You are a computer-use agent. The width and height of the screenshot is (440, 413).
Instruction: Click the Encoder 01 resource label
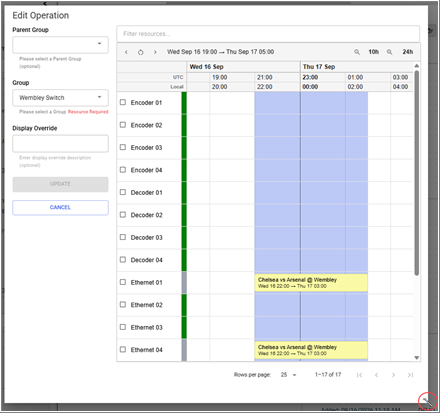(146, 103)
